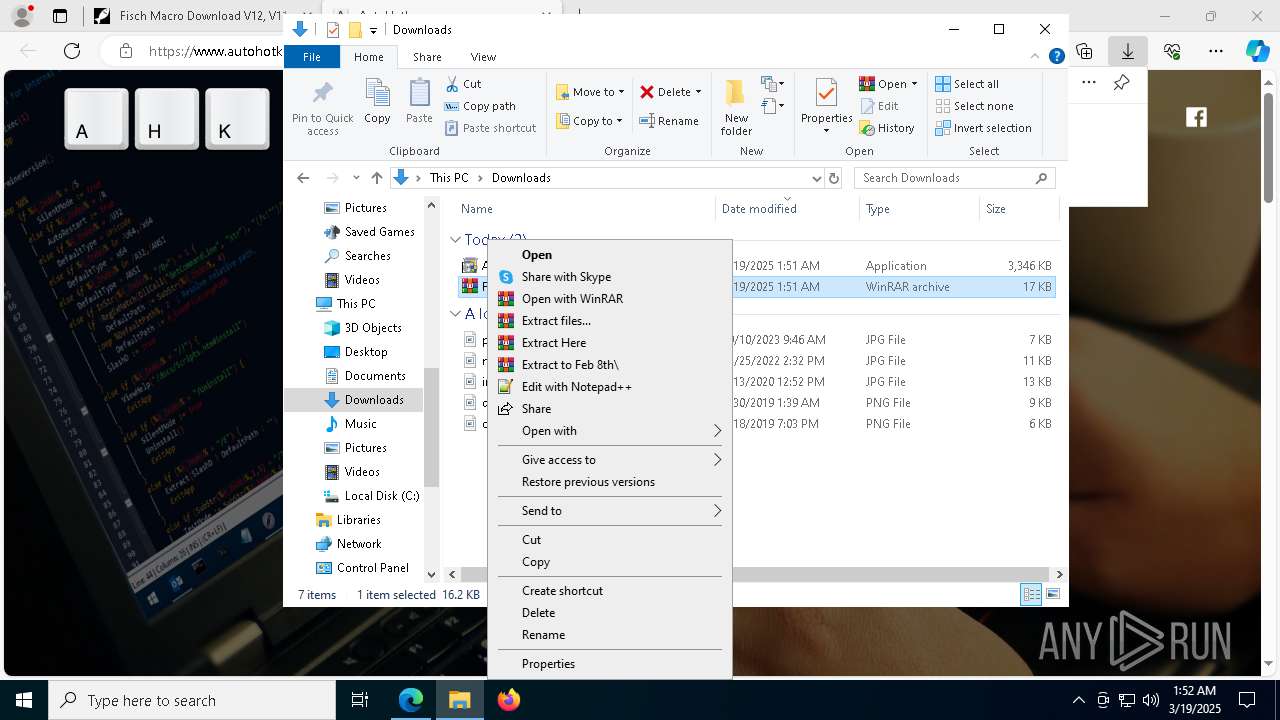
Task: Click Invert selection in the ribbon
Action: click(983, 128)
